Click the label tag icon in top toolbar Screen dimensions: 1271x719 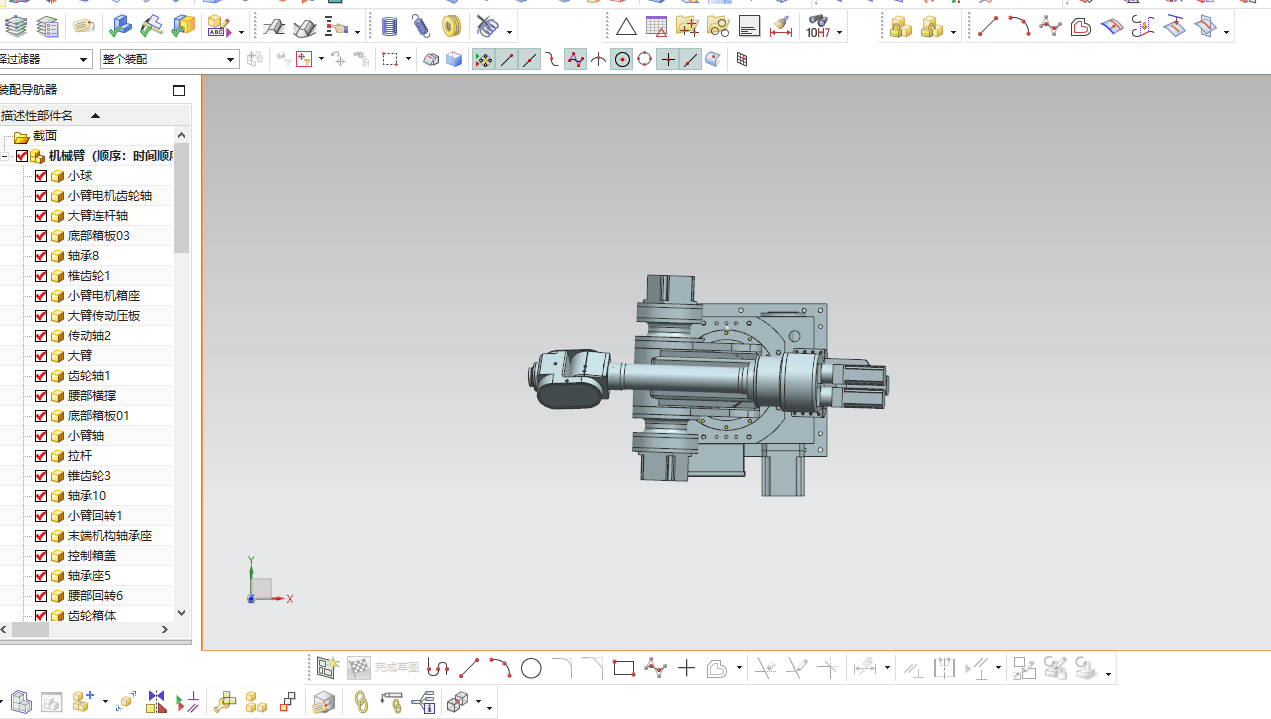(x=85, y=27)
